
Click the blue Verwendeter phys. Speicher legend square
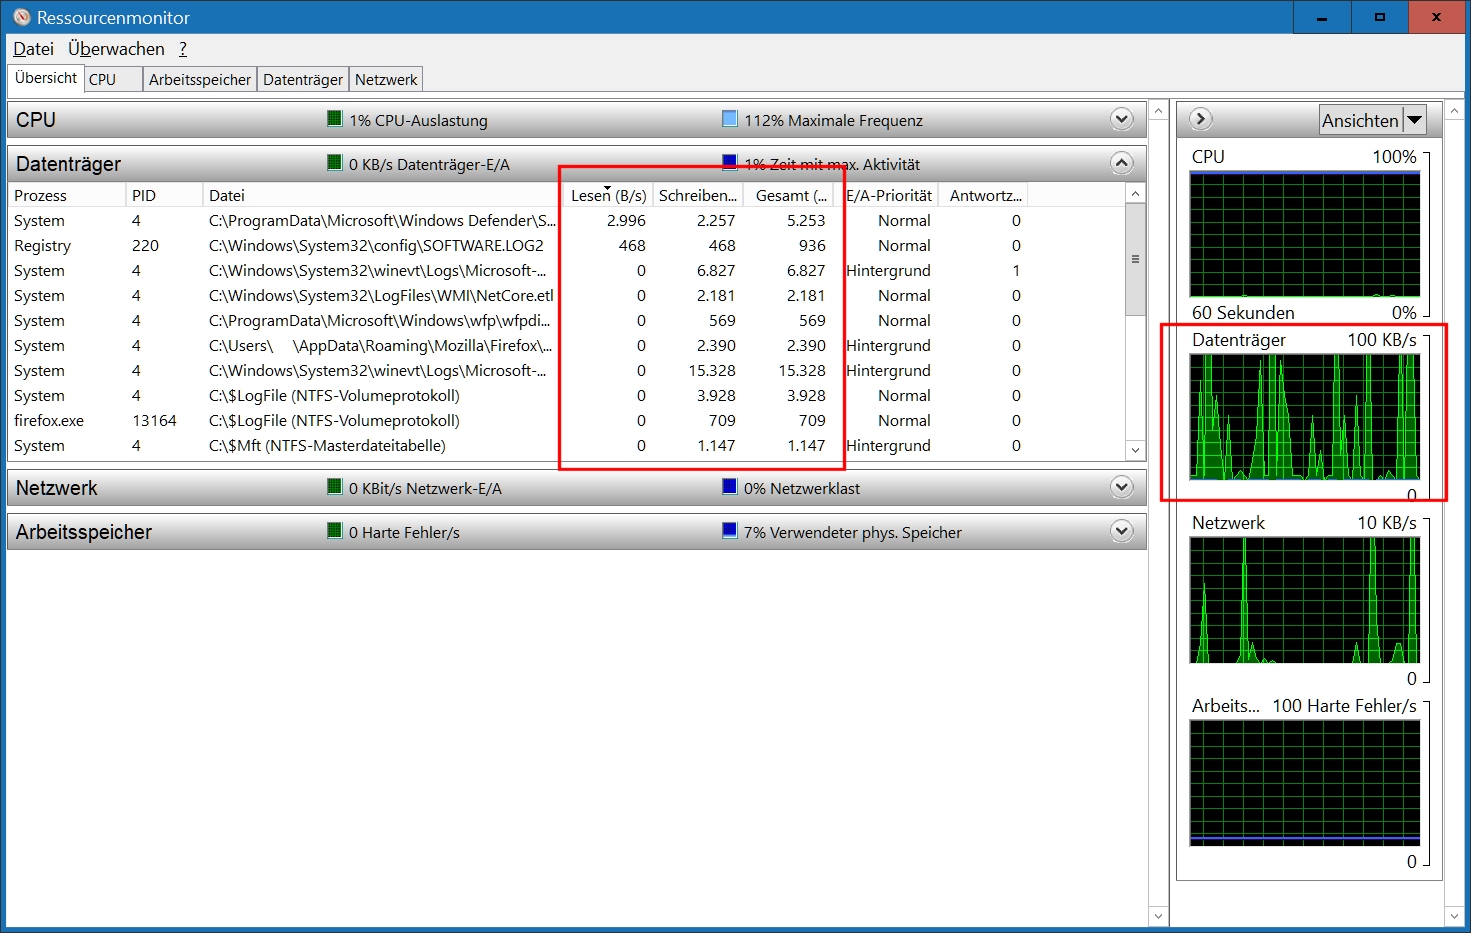pyautogui.click(x=730, y=531)
